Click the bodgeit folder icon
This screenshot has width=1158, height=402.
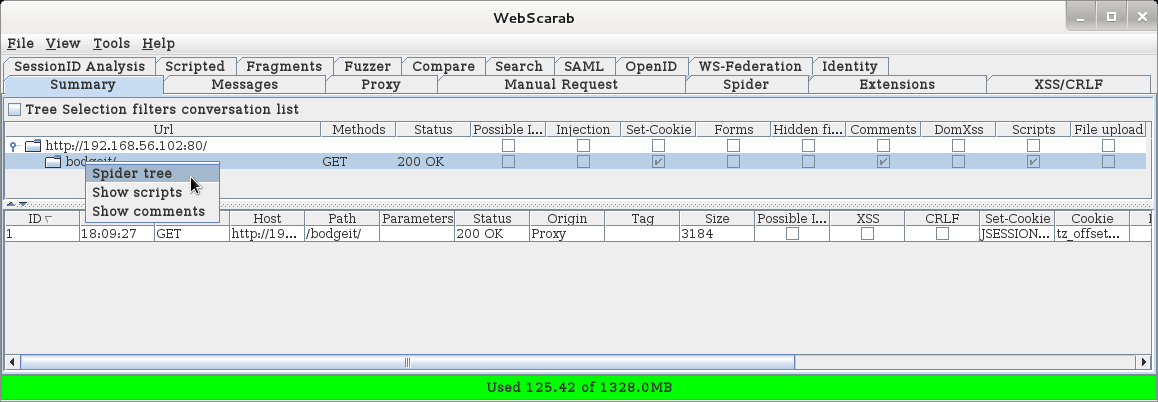52,161
